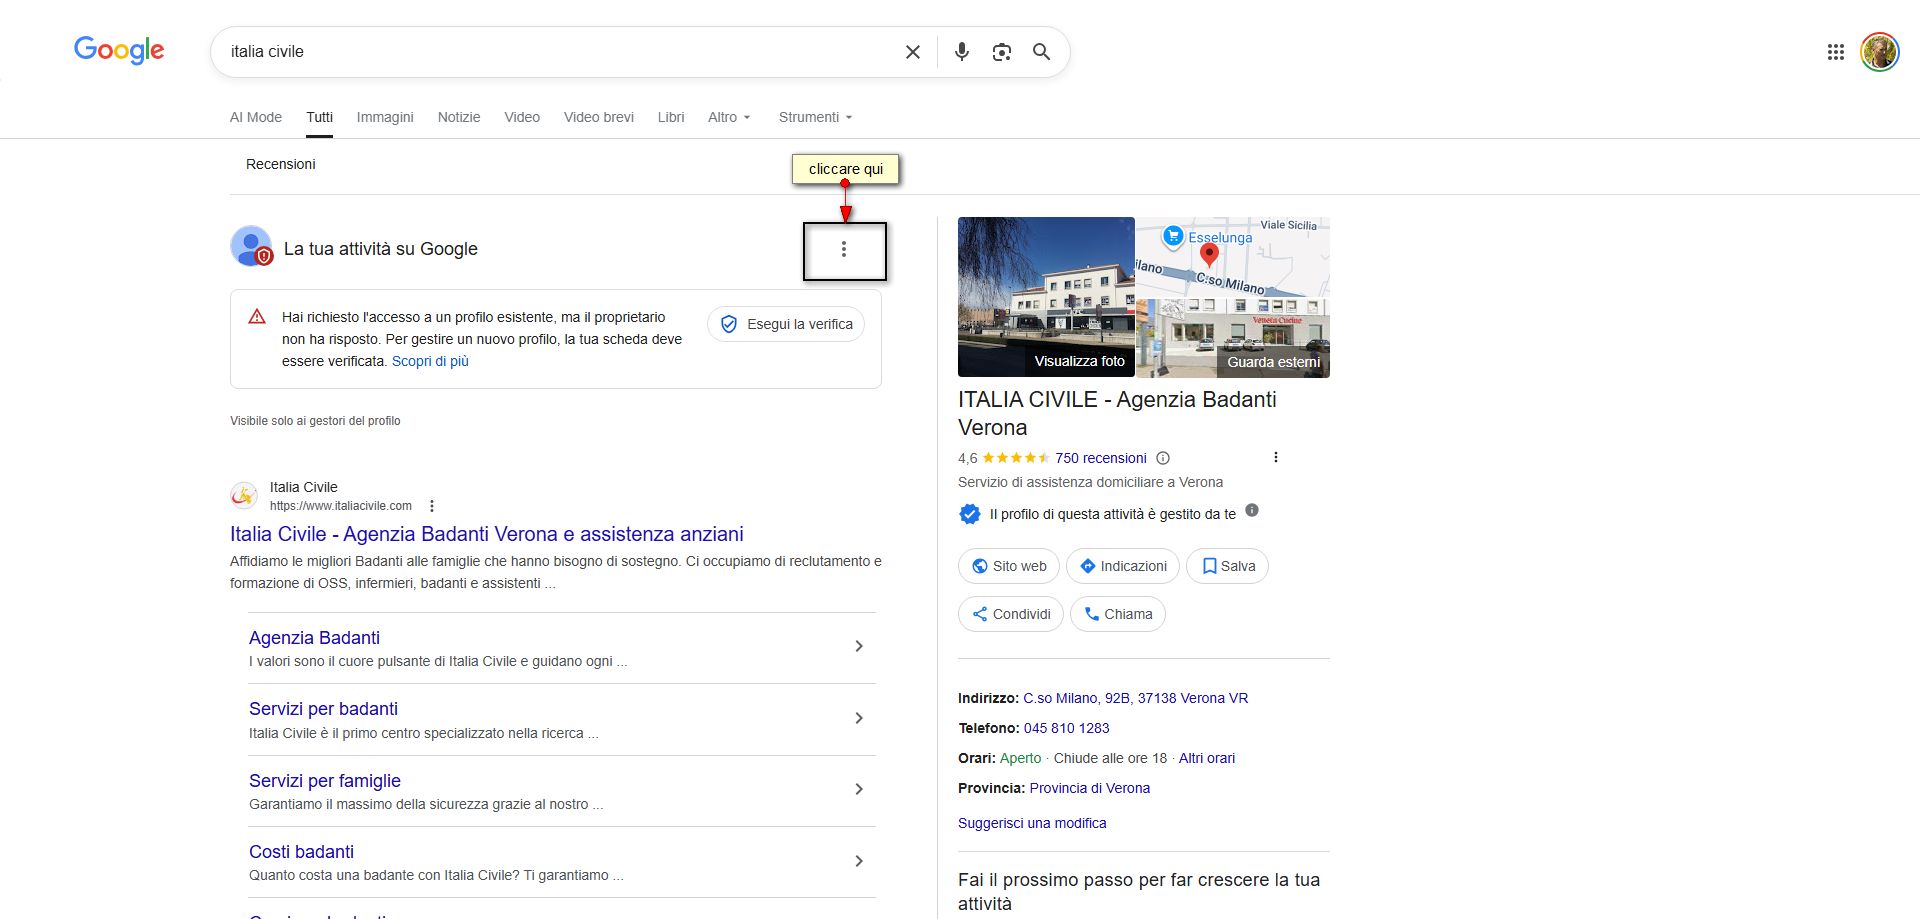The width and height of the screenshot is (1920, 919).
Task: Open the Google apps grid
Action: point(1835,52)
